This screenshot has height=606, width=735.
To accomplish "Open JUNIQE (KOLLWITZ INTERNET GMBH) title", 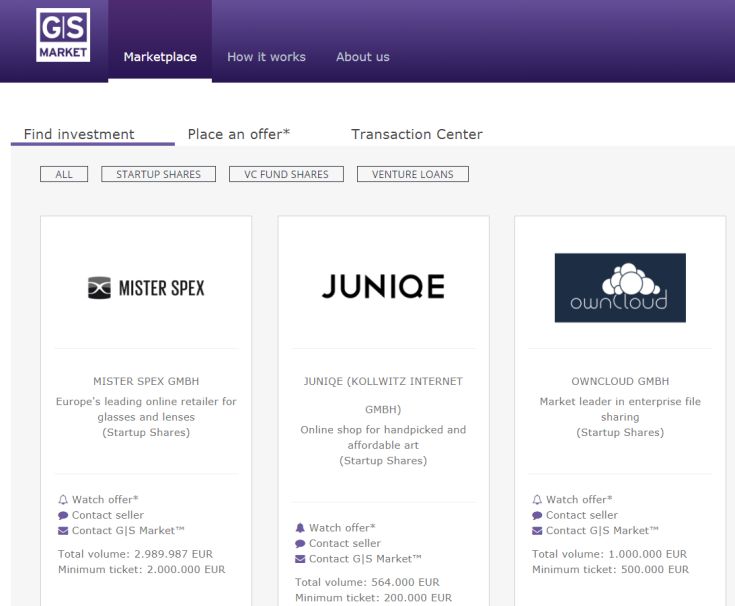I will 383,395.
